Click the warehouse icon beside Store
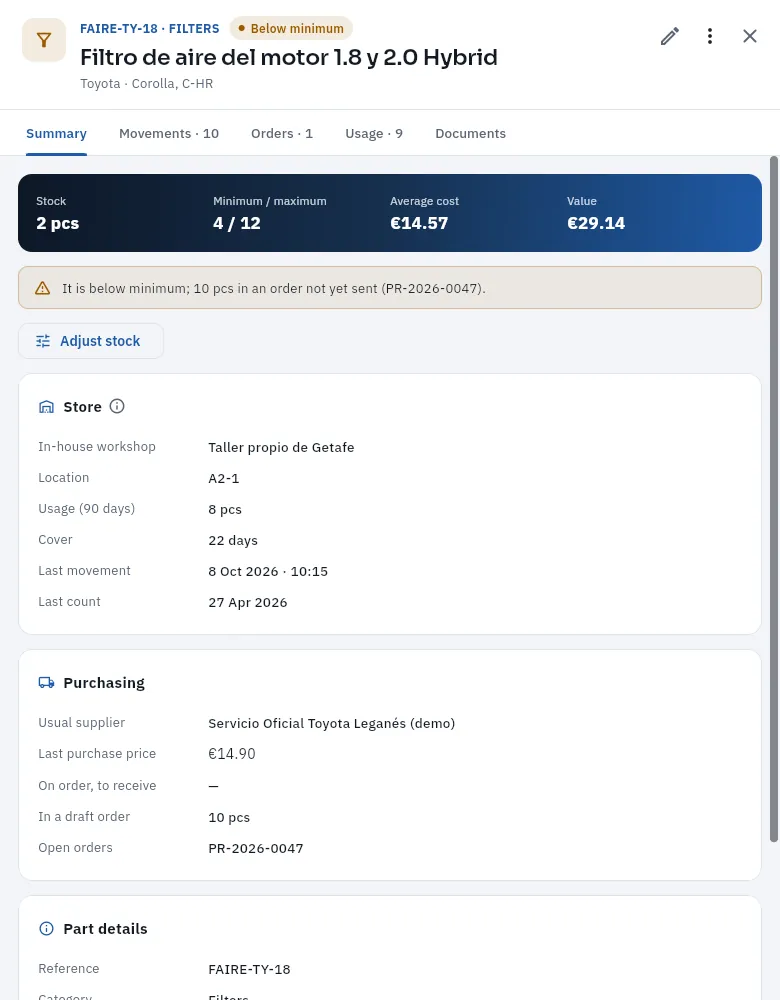The height and width of the screenshot is (1000, 780). (47, 407)
